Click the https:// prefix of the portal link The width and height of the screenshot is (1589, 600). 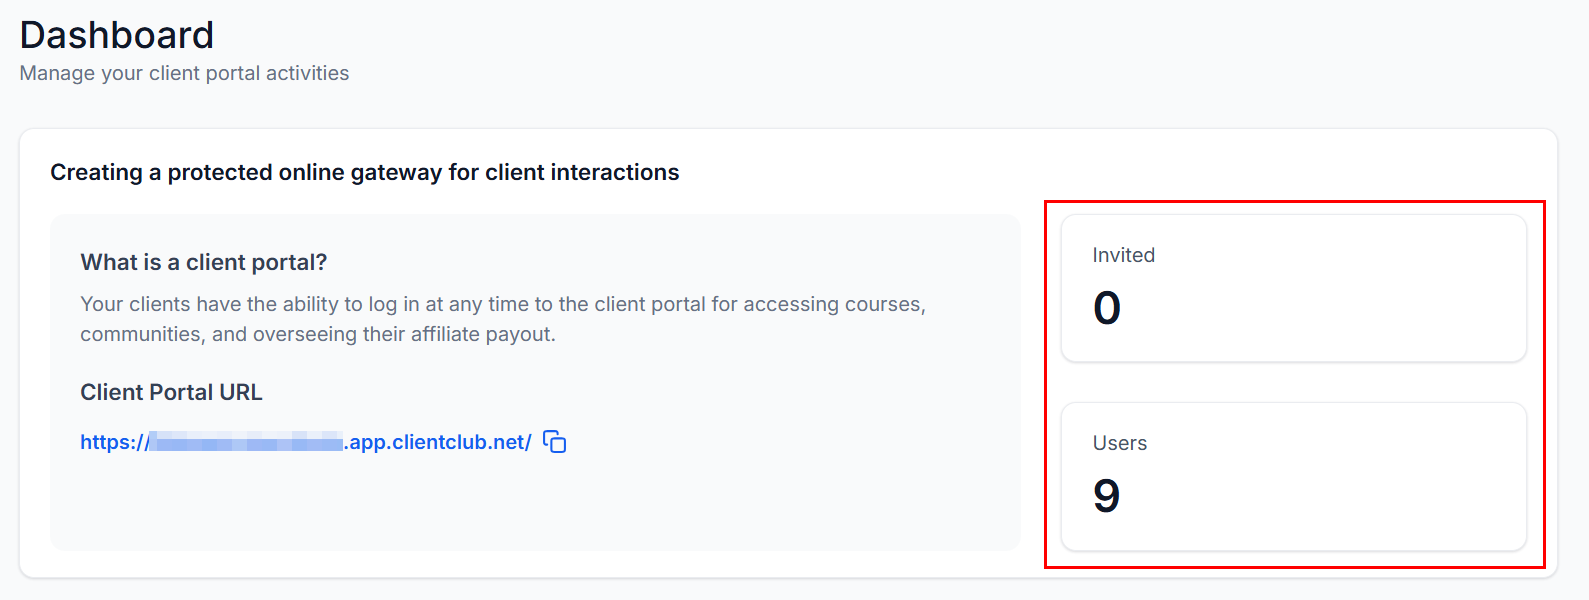112,442
